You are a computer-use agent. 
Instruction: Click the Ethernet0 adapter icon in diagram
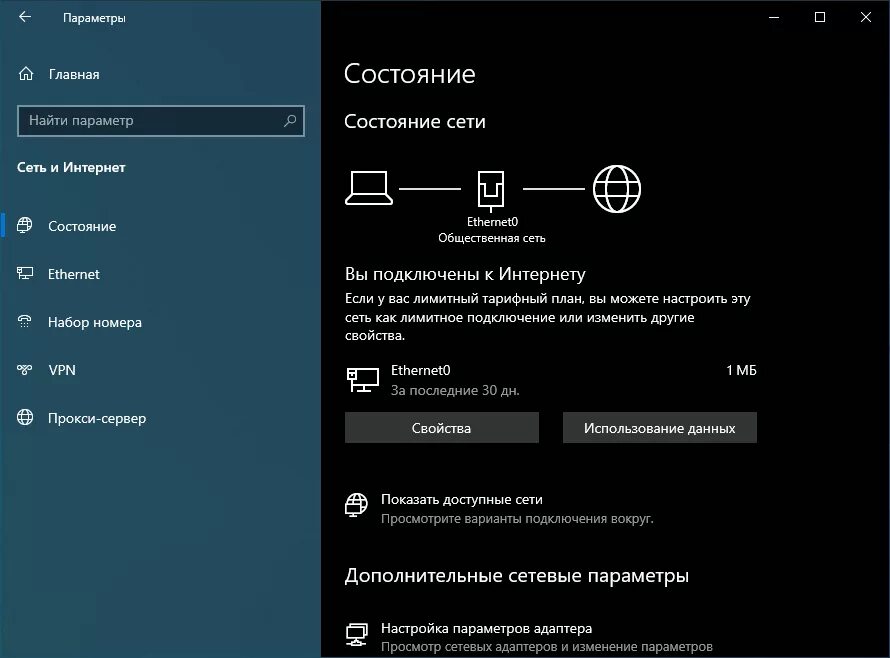tap(491, 191)
